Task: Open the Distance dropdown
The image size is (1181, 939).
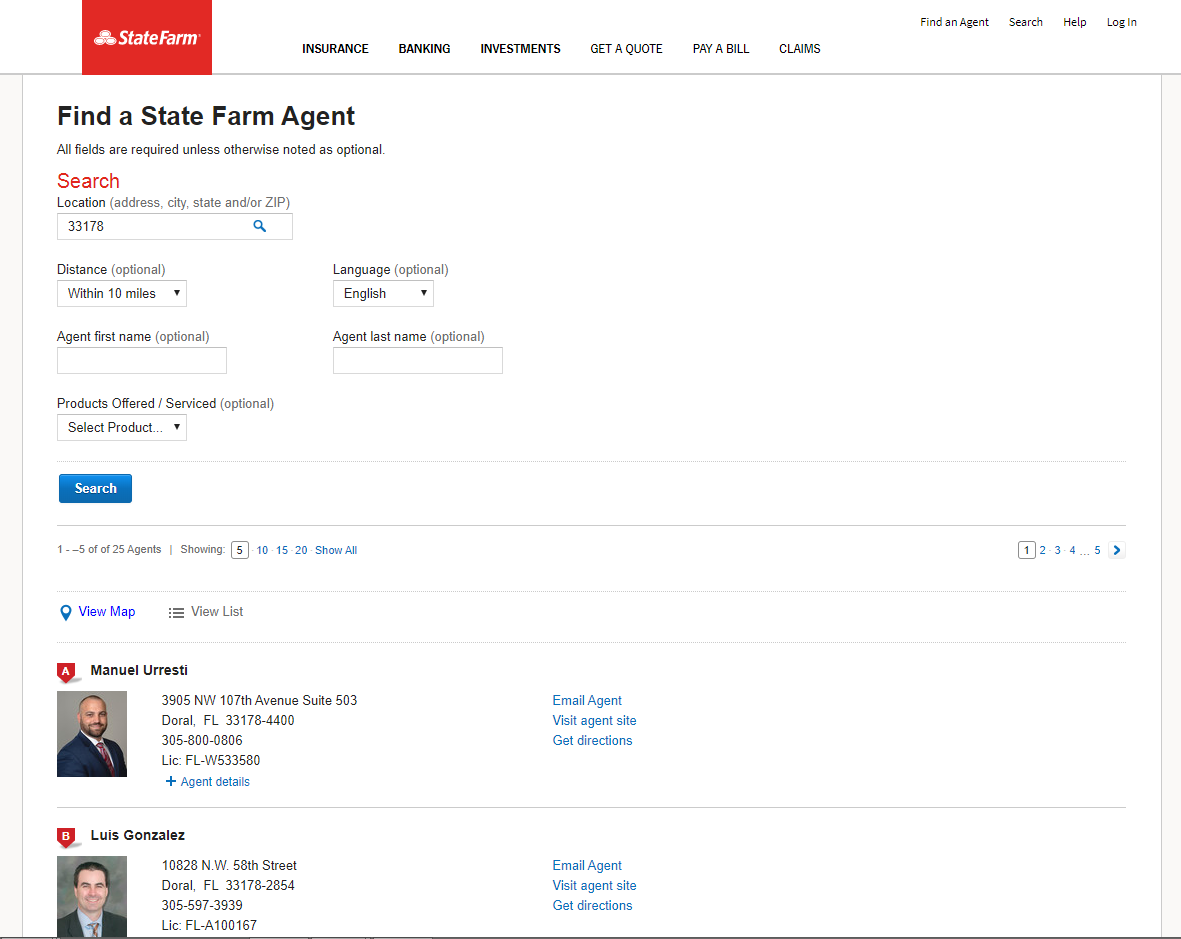Action: [122, 293]
